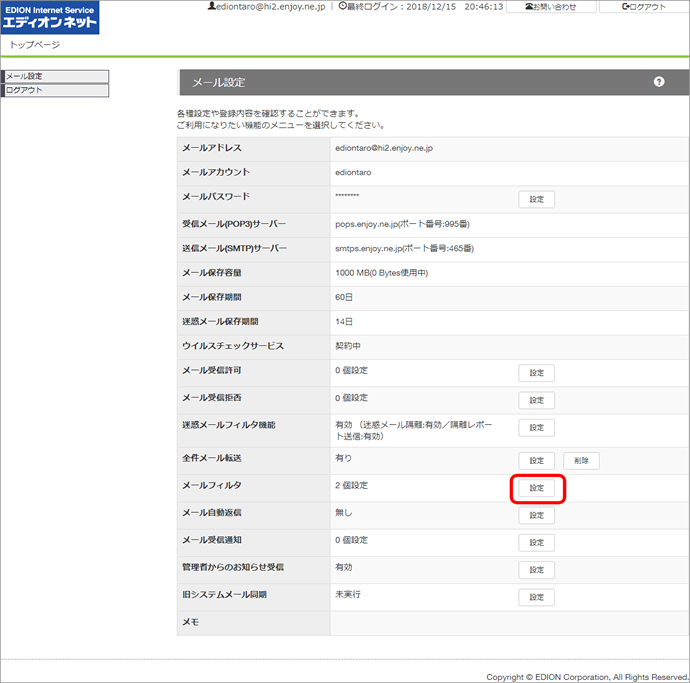Viewport: 690px width, 683px height.
Task: Open 設定 for メール受信拒否
Action: point(536,400)
